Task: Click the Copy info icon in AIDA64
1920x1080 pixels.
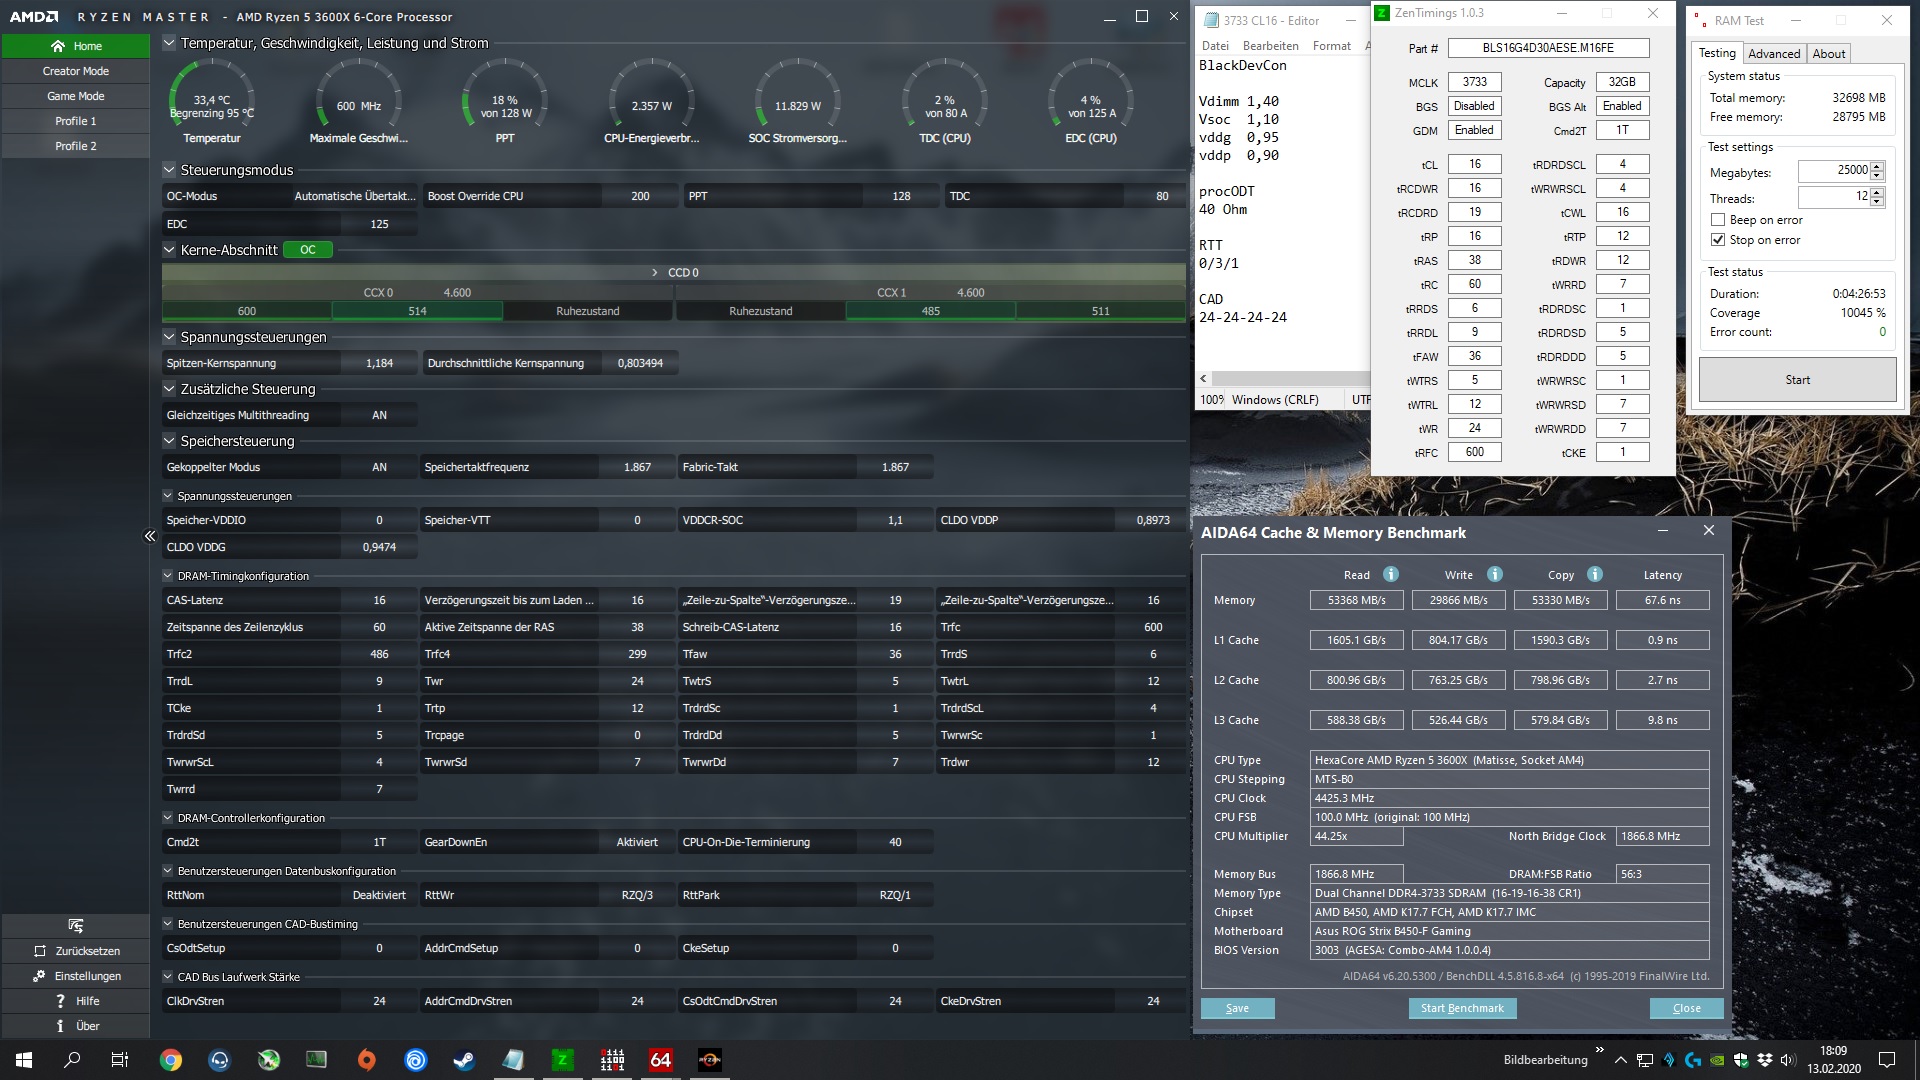Action: click(x=1595, y=574)
